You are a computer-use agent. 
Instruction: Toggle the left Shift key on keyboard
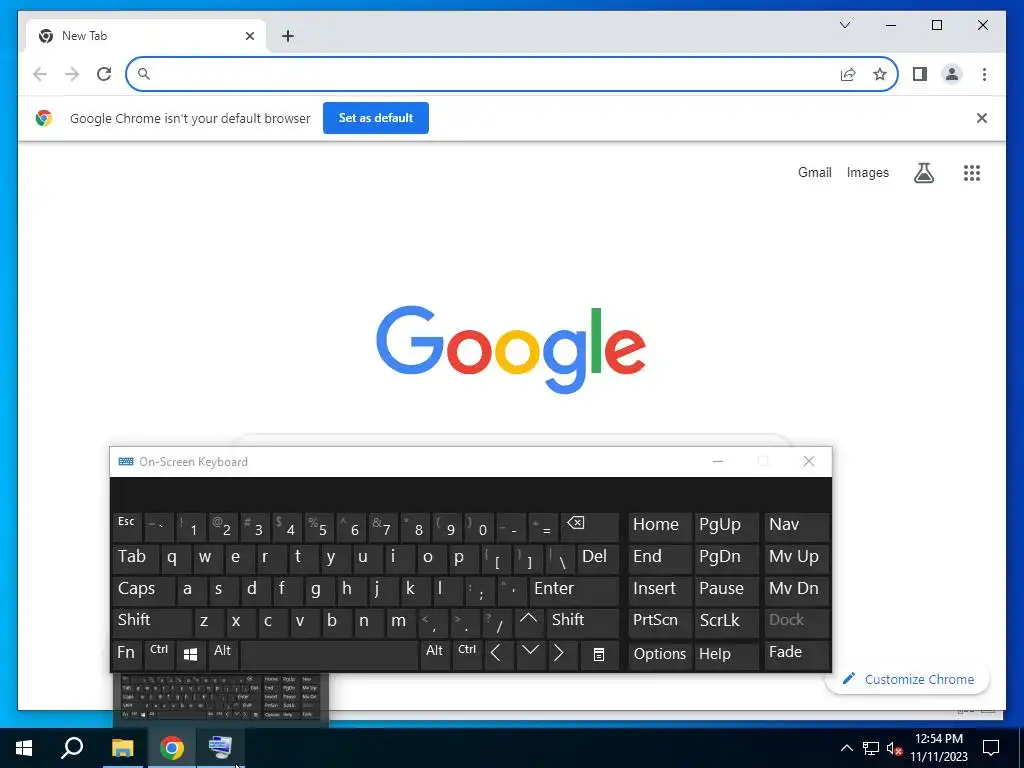[x=152, y=622]
